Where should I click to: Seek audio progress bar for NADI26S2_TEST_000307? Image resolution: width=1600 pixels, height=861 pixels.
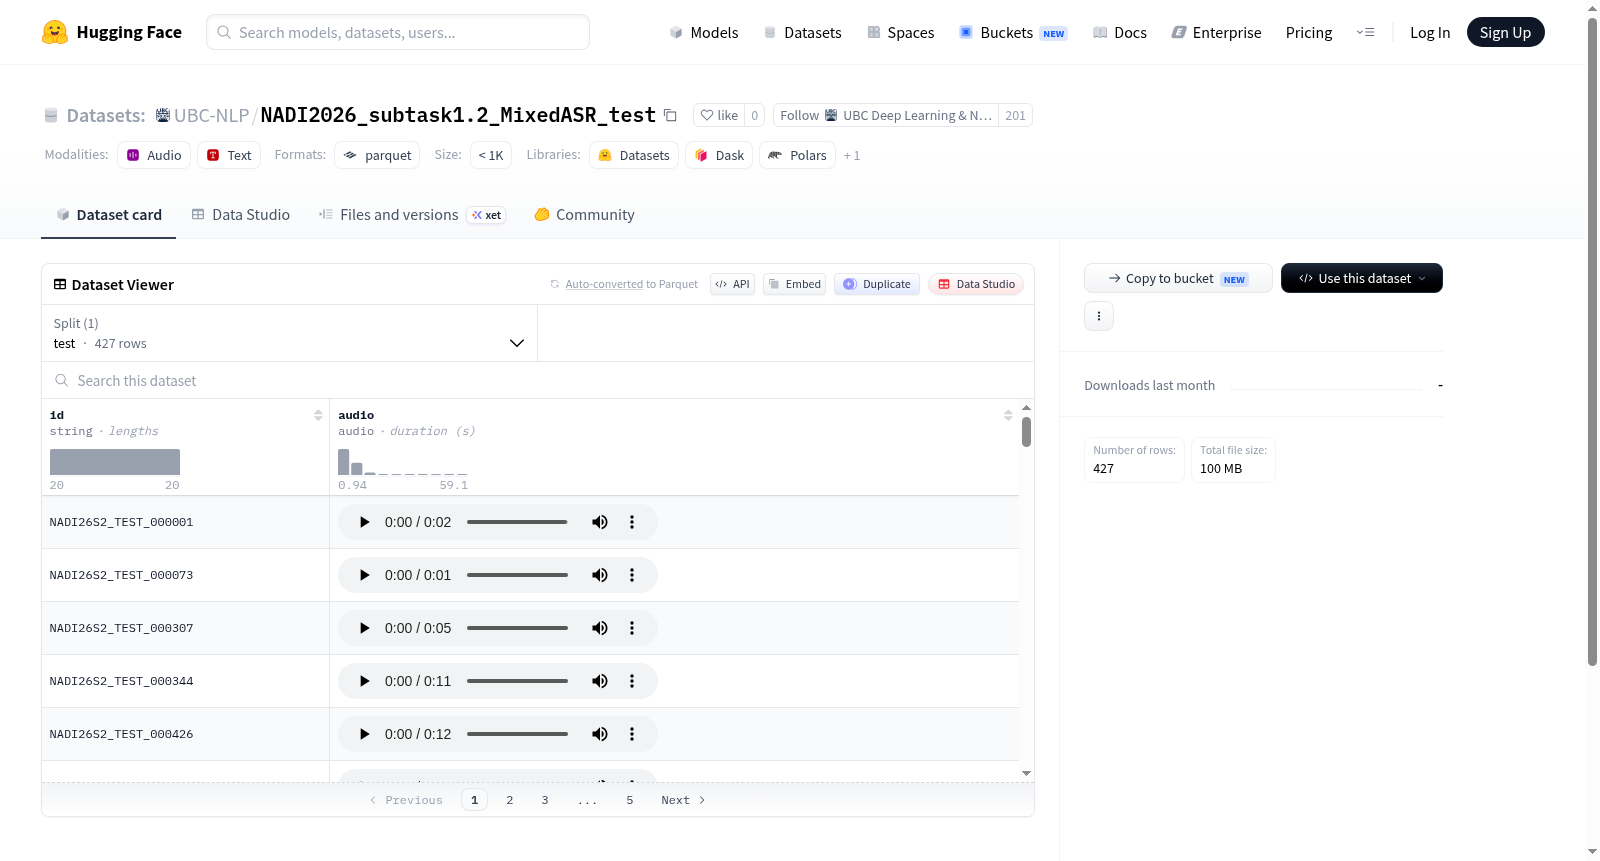(x=517, y=628)
